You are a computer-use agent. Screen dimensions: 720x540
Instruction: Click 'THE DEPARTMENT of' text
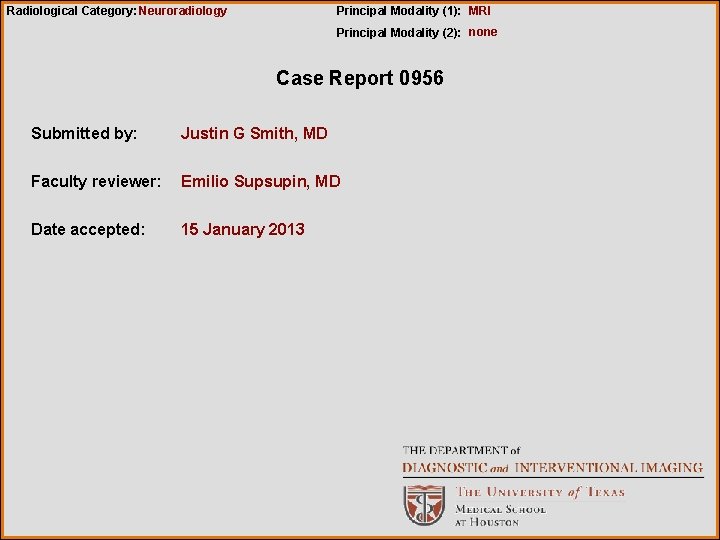(x=461, y=450)
